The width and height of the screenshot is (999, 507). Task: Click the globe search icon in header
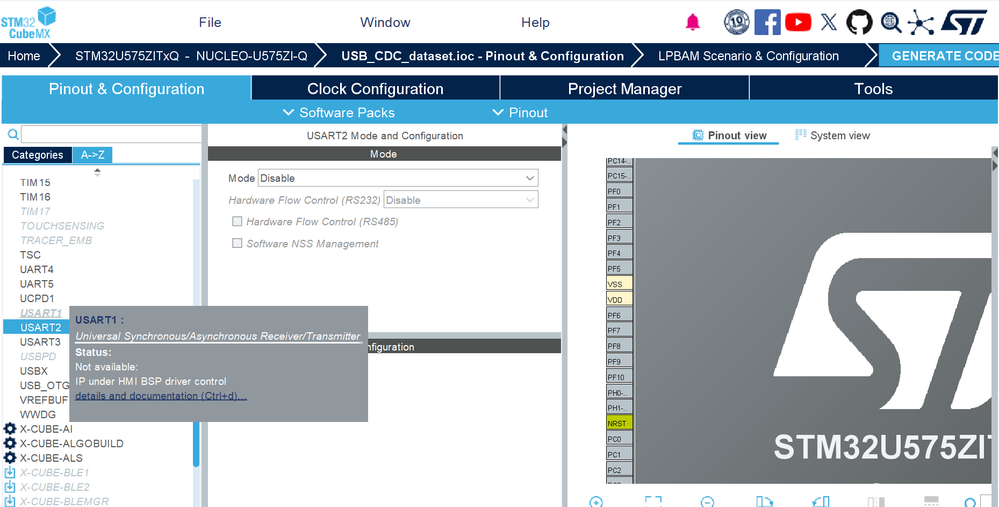pyautogui.click(x=891, y=22)
